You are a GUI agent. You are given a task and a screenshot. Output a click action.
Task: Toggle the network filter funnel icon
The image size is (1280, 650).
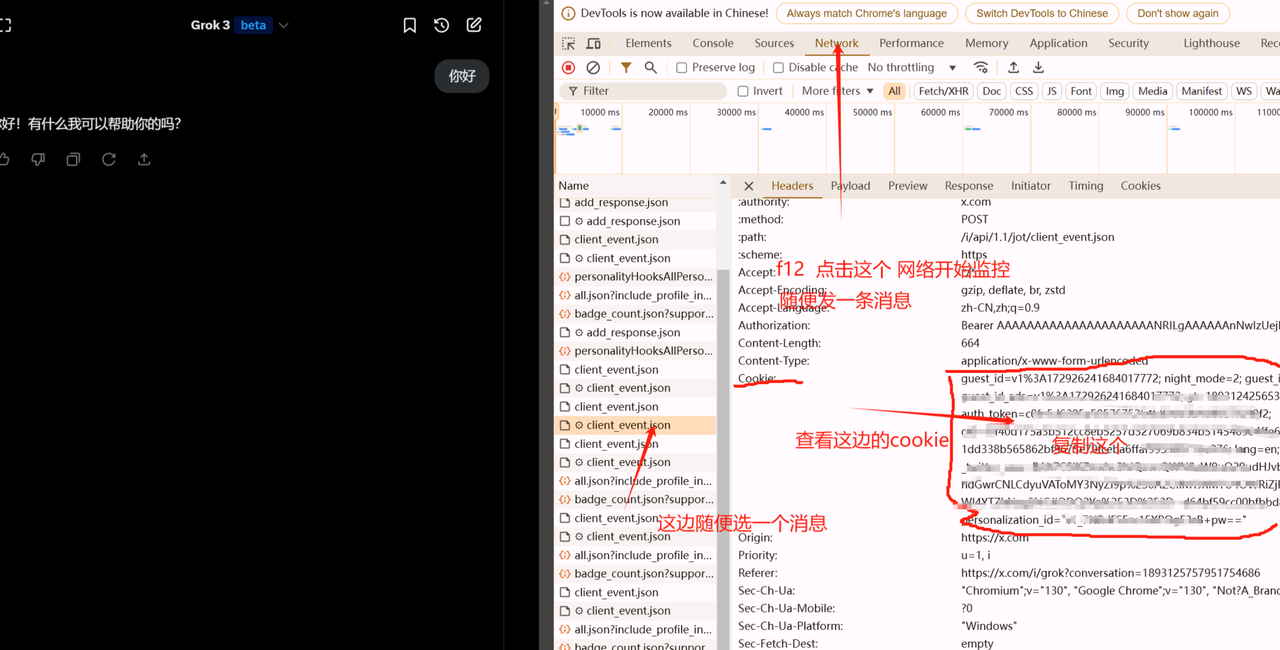coord(626,67)
